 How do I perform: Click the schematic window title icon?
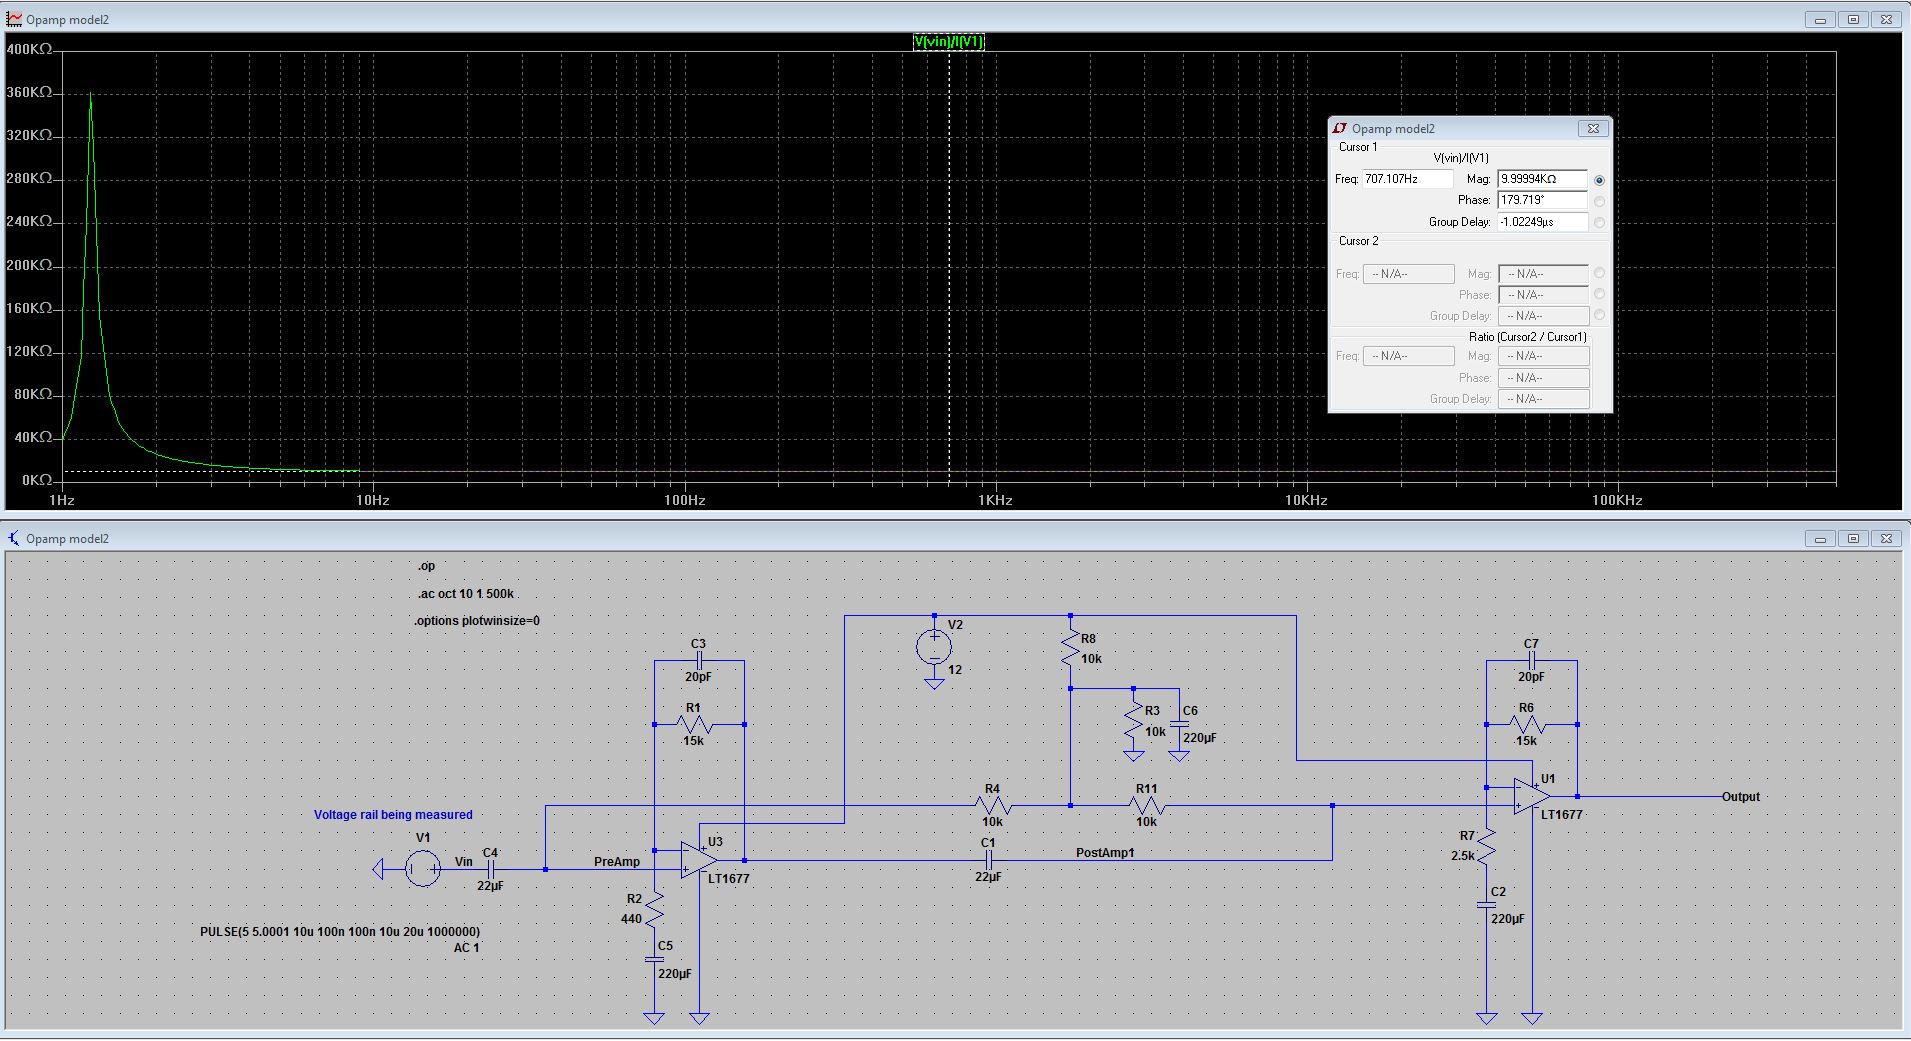tap(14, 538)
